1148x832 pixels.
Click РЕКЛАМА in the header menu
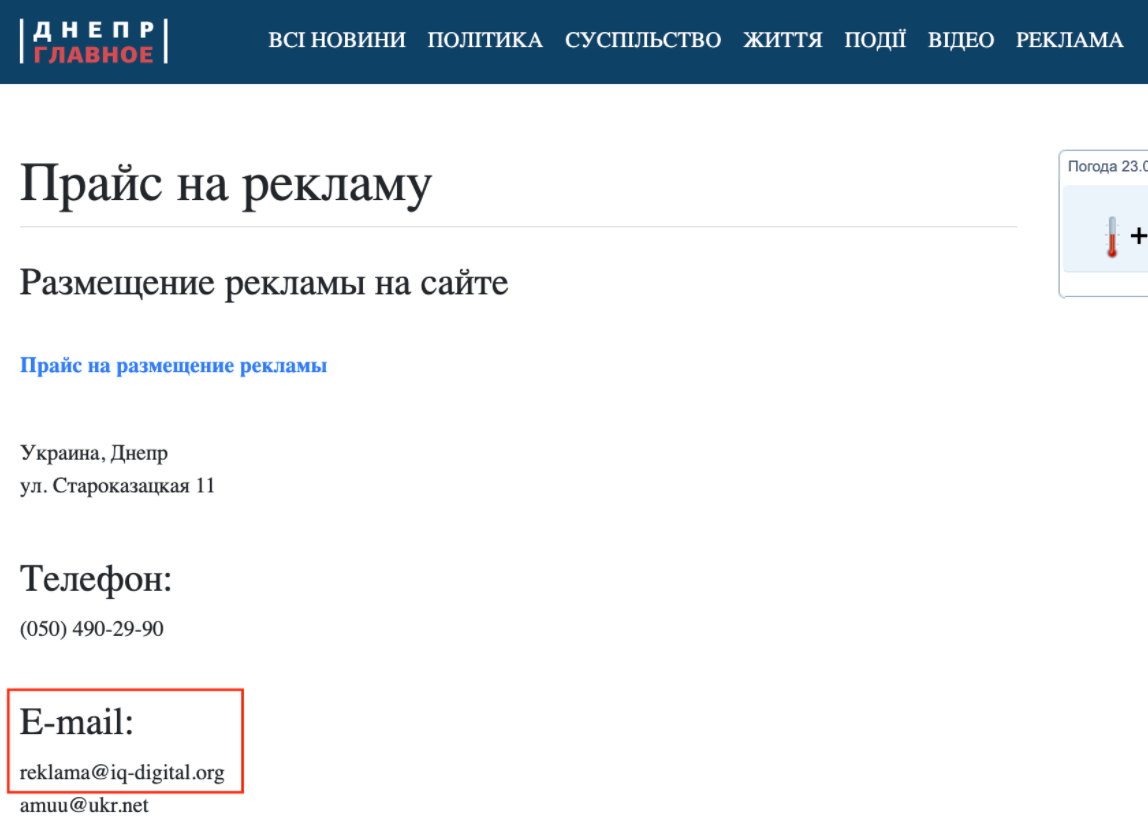pos(1069,40)
